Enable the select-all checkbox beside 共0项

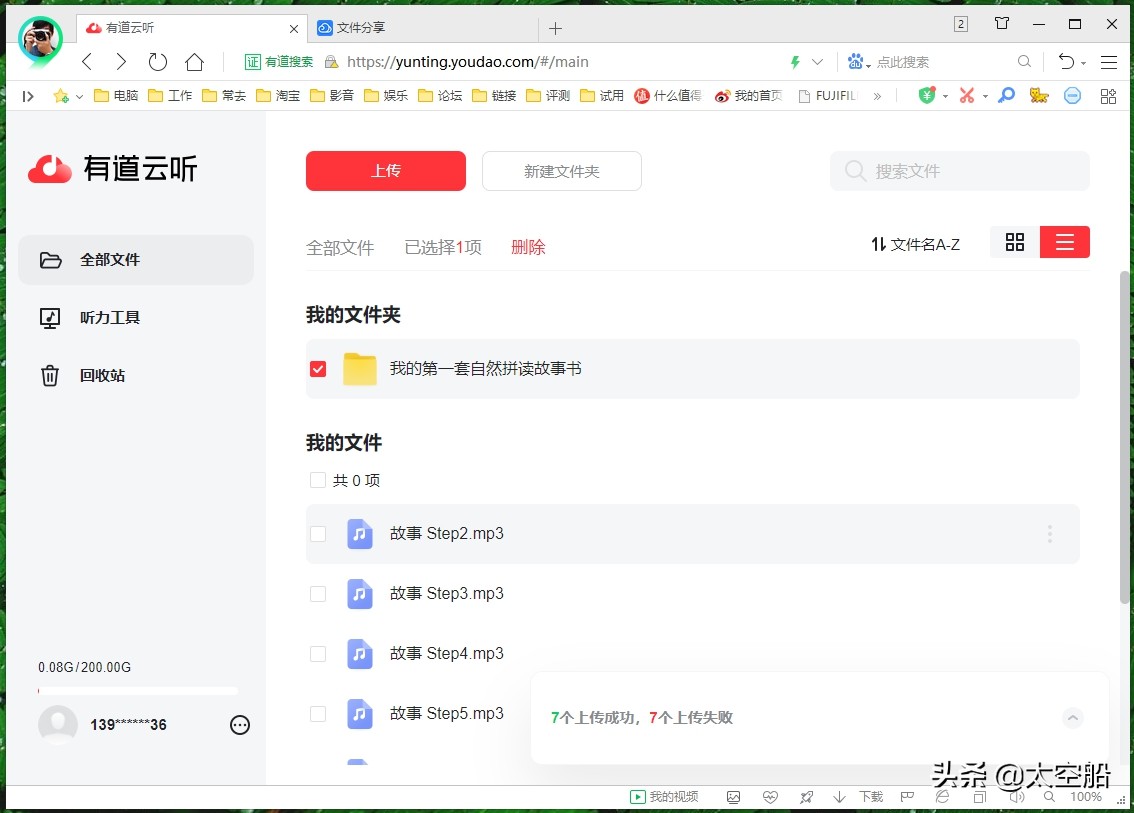click(318, 480)
